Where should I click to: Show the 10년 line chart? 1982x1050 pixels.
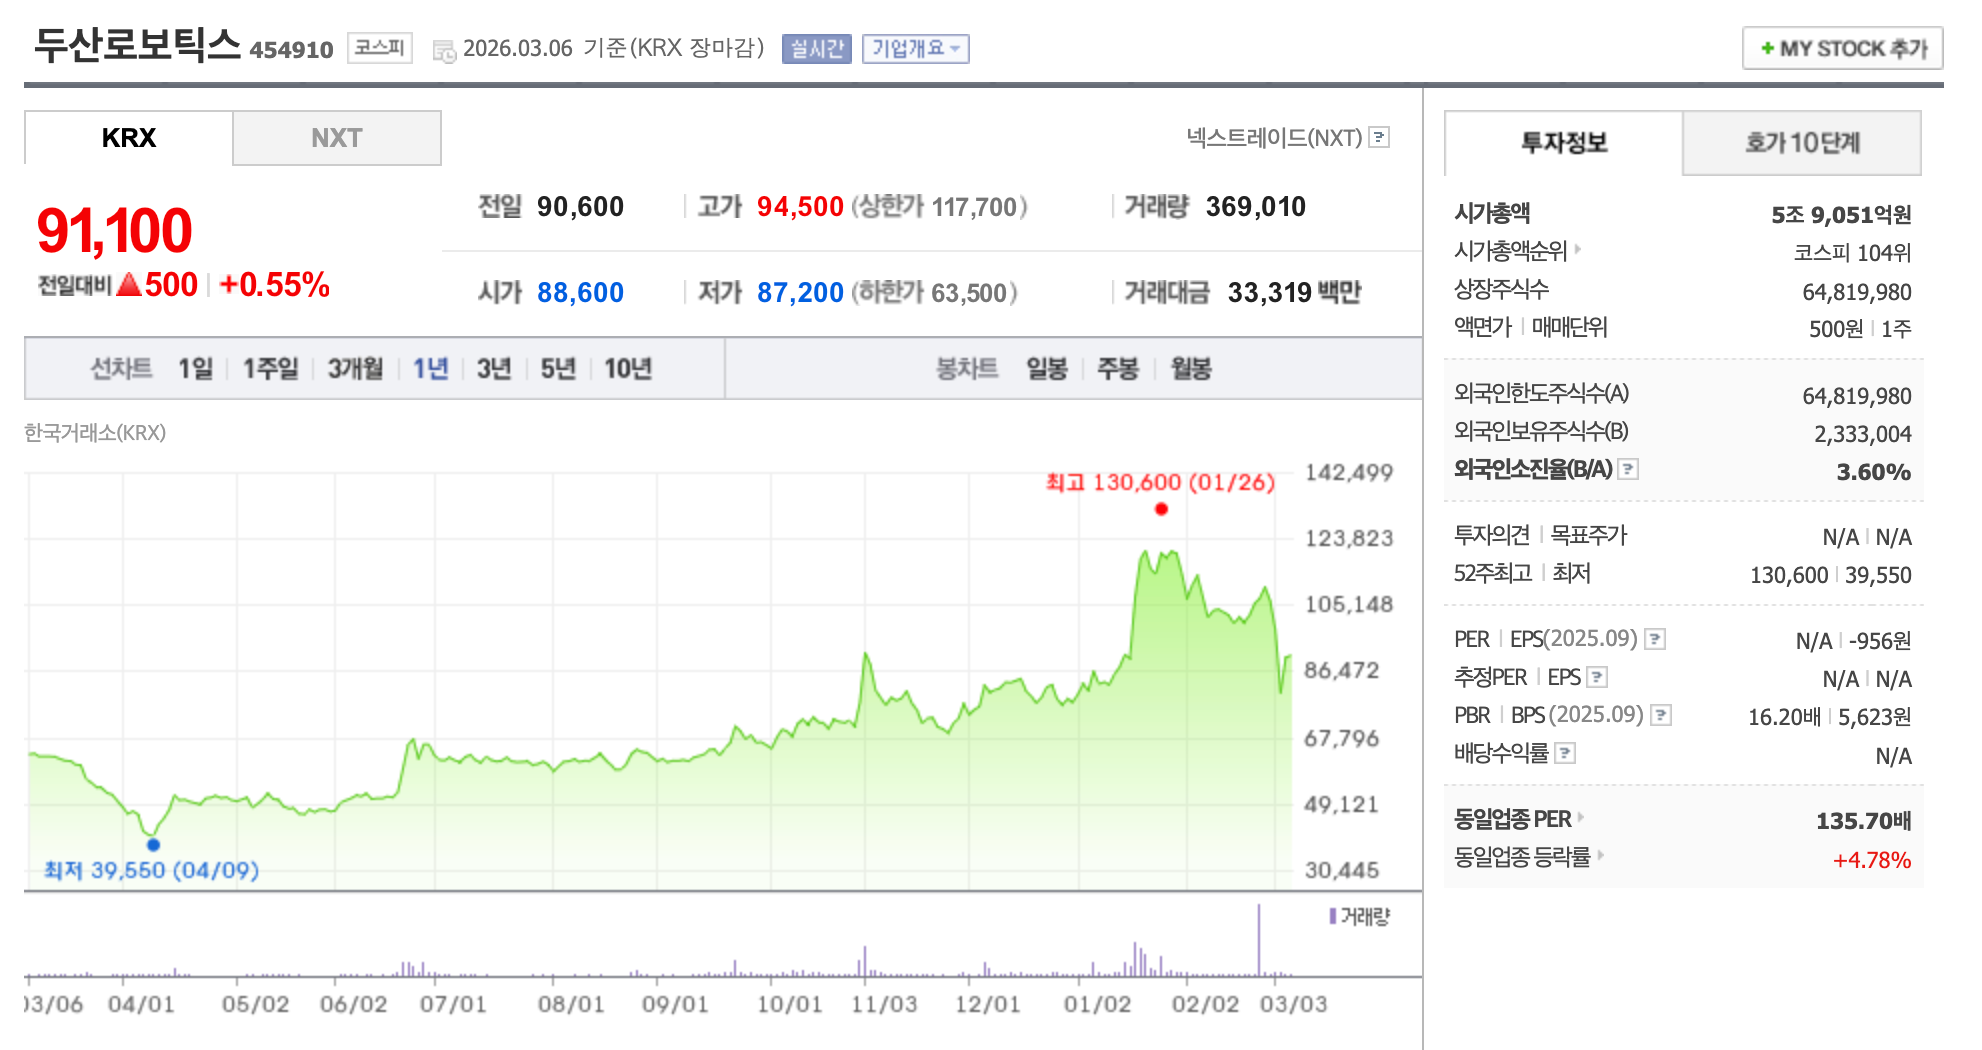(x=628, y=369)
